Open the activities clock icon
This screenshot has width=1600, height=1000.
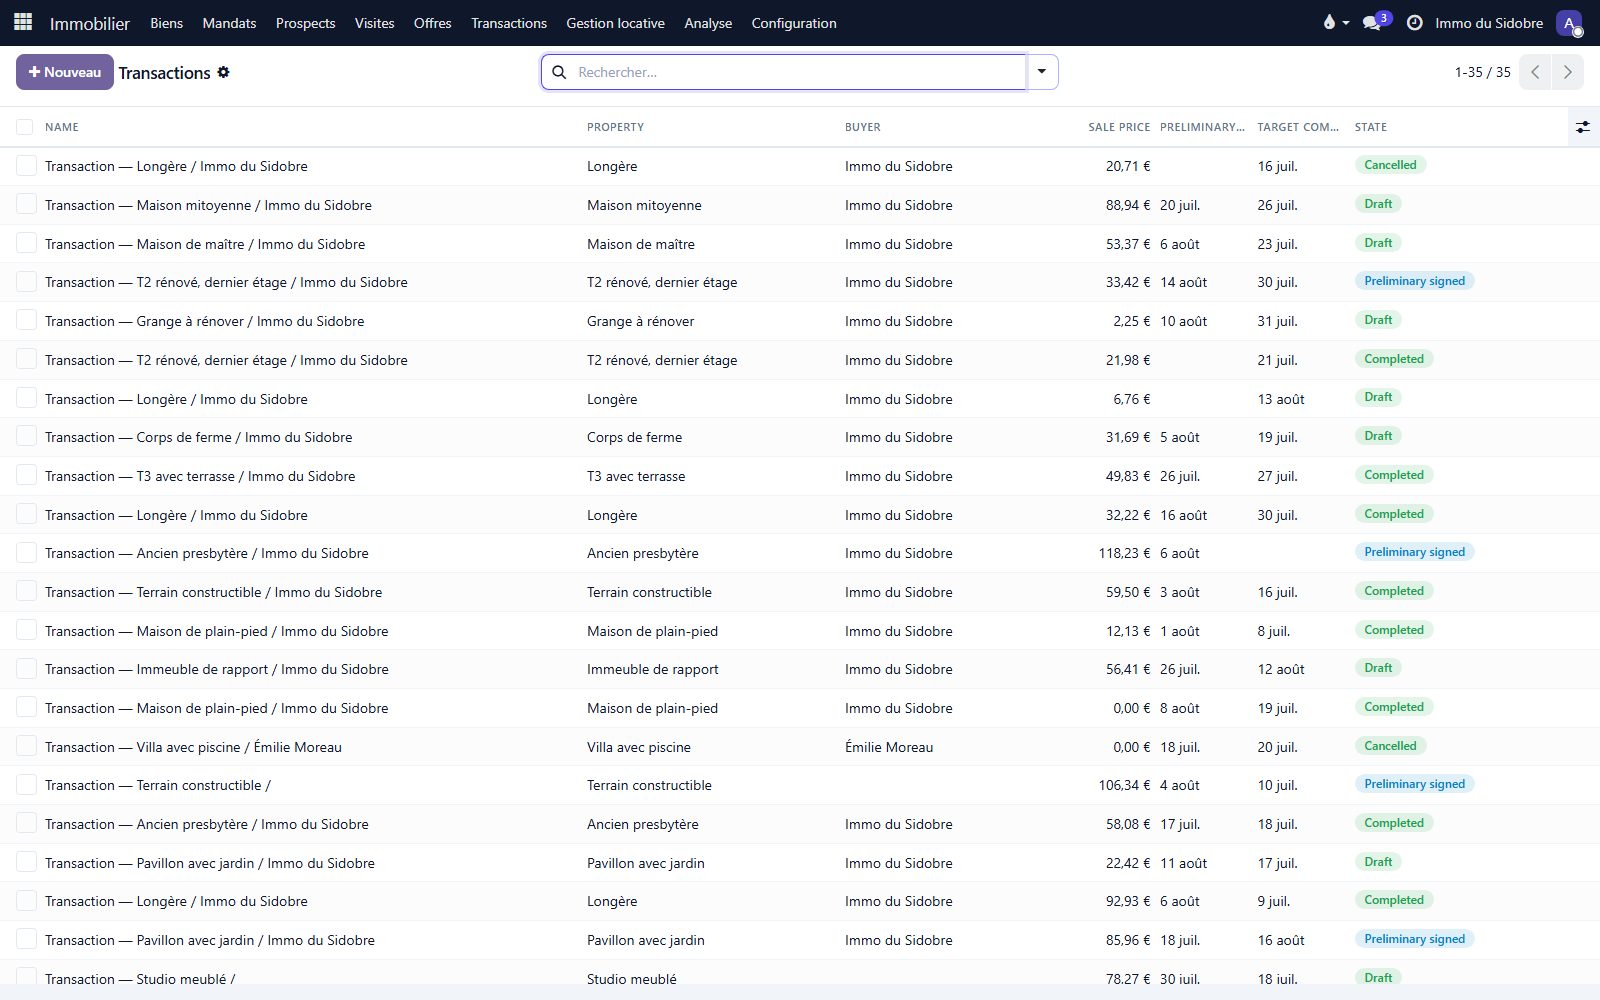[1414, 22]
